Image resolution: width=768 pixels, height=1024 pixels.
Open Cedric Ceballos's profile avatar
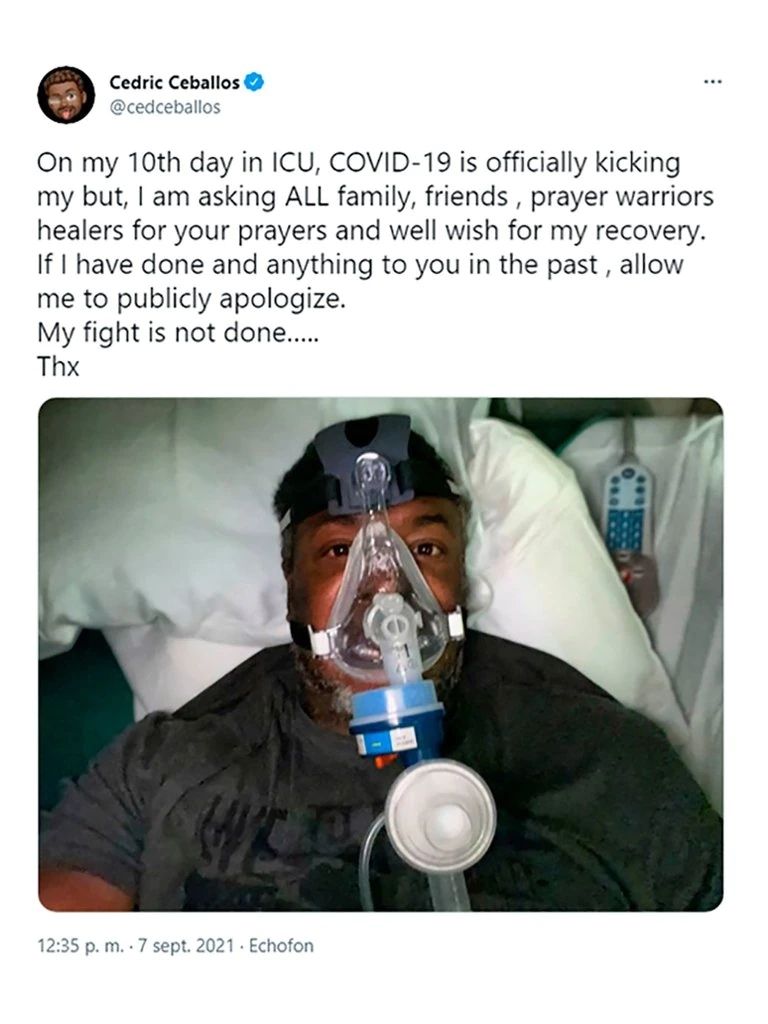(66, 95)
